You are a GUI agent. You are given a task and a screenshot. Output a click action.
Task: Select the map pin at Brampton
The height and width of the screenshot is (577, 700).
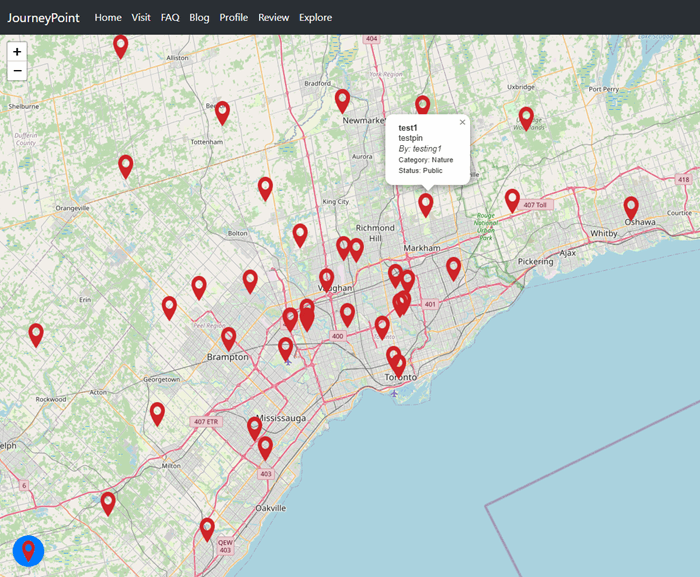229,338
